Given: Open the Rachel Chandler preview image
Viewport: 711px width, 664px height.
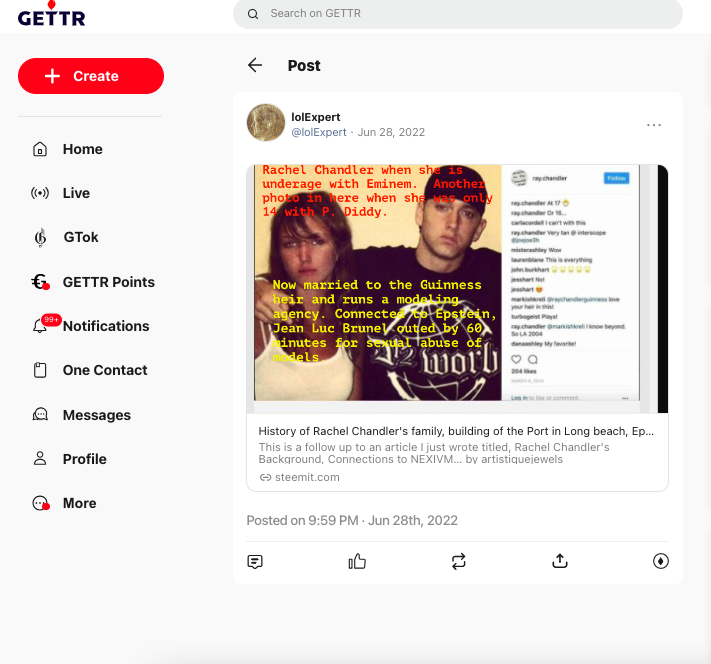Looking at the screenshot, I should click(x=457, y=289).
